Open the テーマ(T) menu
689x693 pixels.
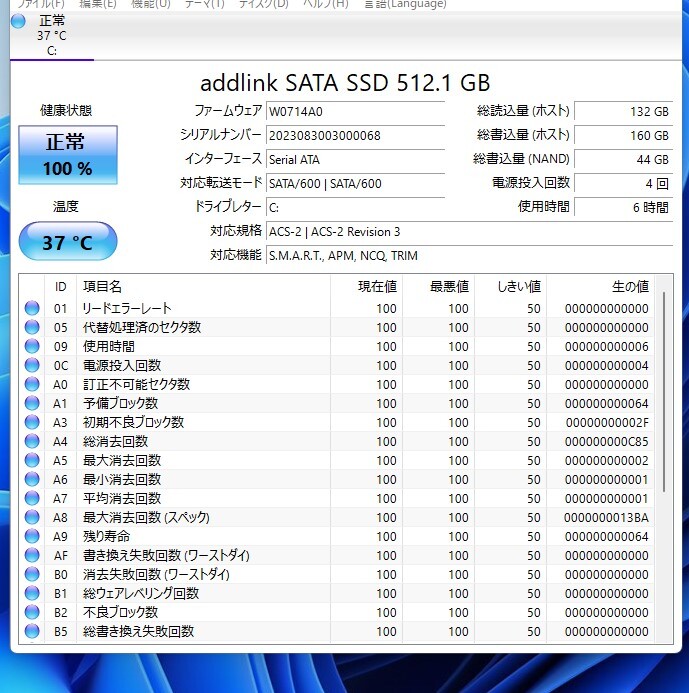204,4
